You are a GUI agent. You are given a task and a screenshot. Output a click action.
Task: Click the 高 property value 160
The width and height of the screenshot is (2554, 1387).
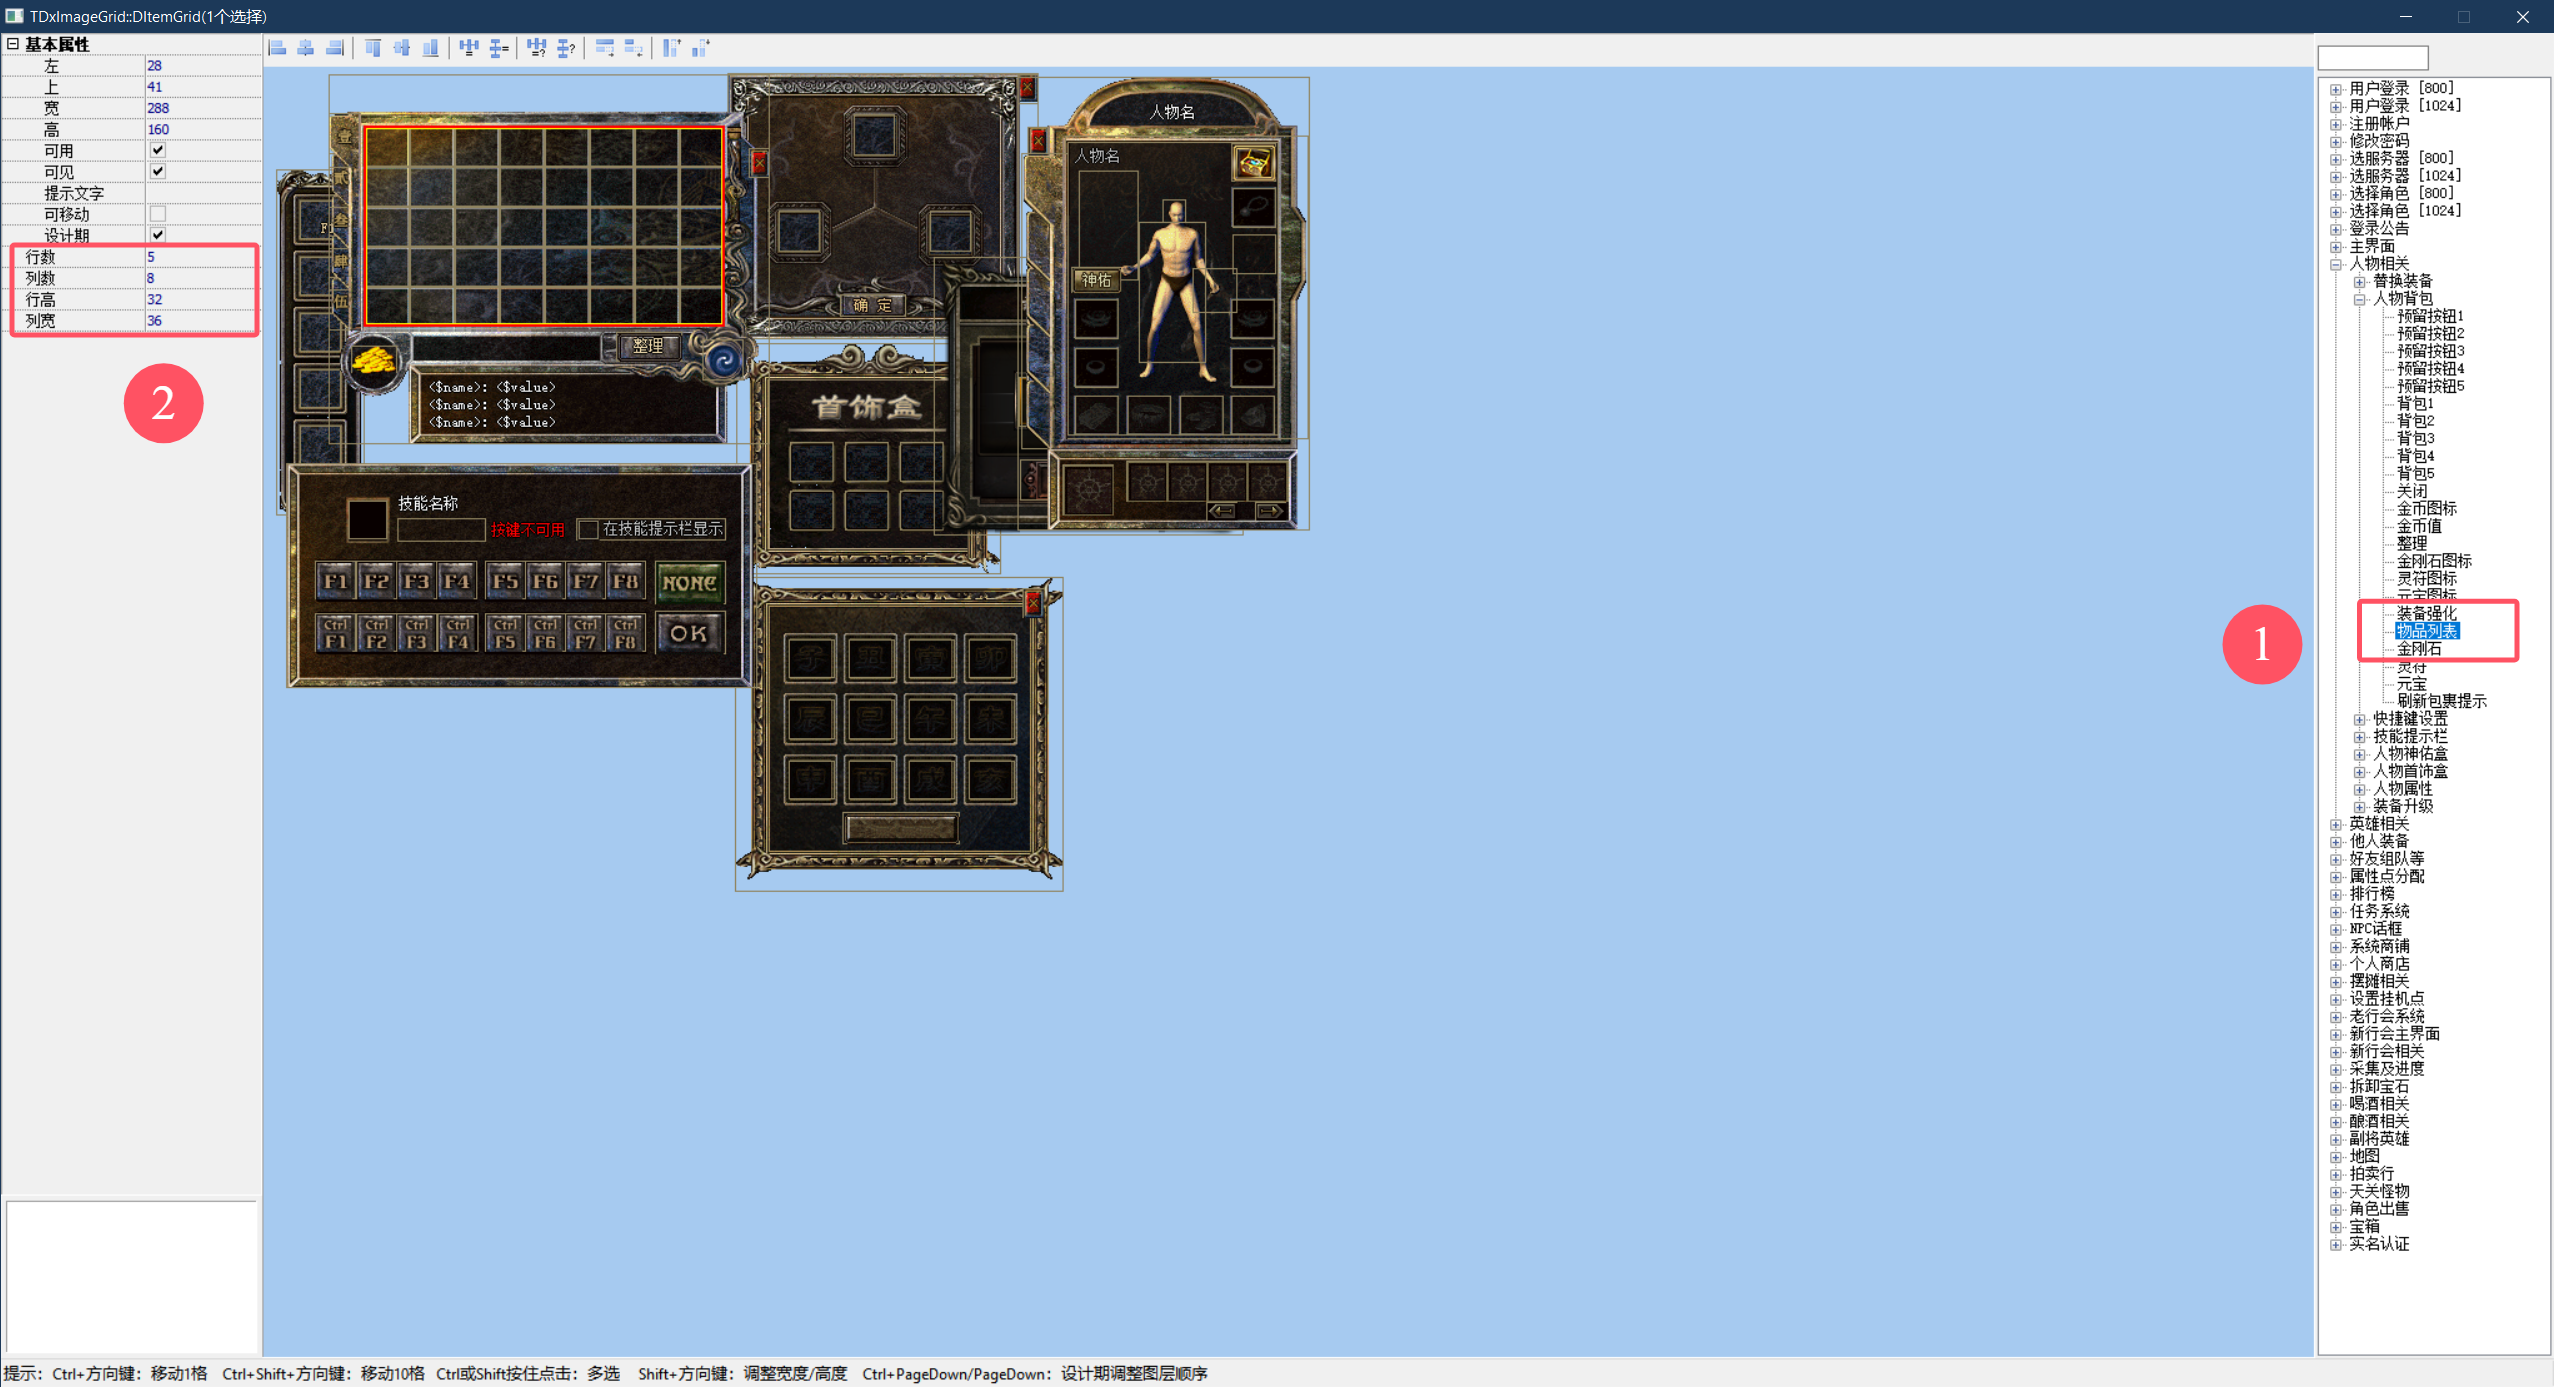pyautogui.click(x=203, y=129)
